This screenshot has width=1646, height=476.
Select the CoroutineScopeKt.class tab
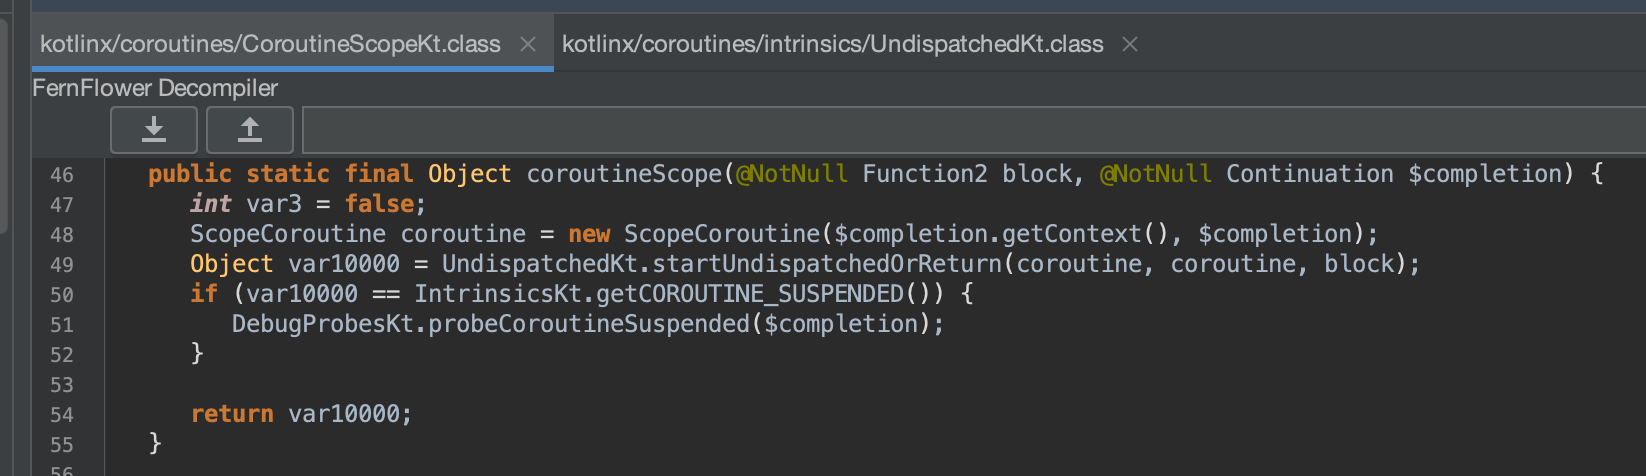pos(270,45)
